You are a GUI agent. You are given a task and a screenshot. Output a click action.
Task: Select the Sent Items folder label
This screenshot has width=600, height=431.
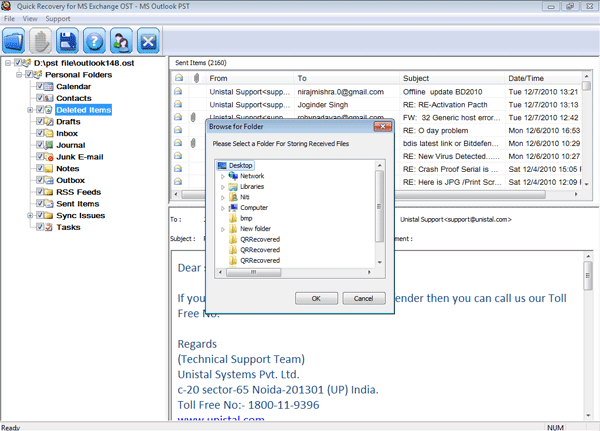click(78, 204)
